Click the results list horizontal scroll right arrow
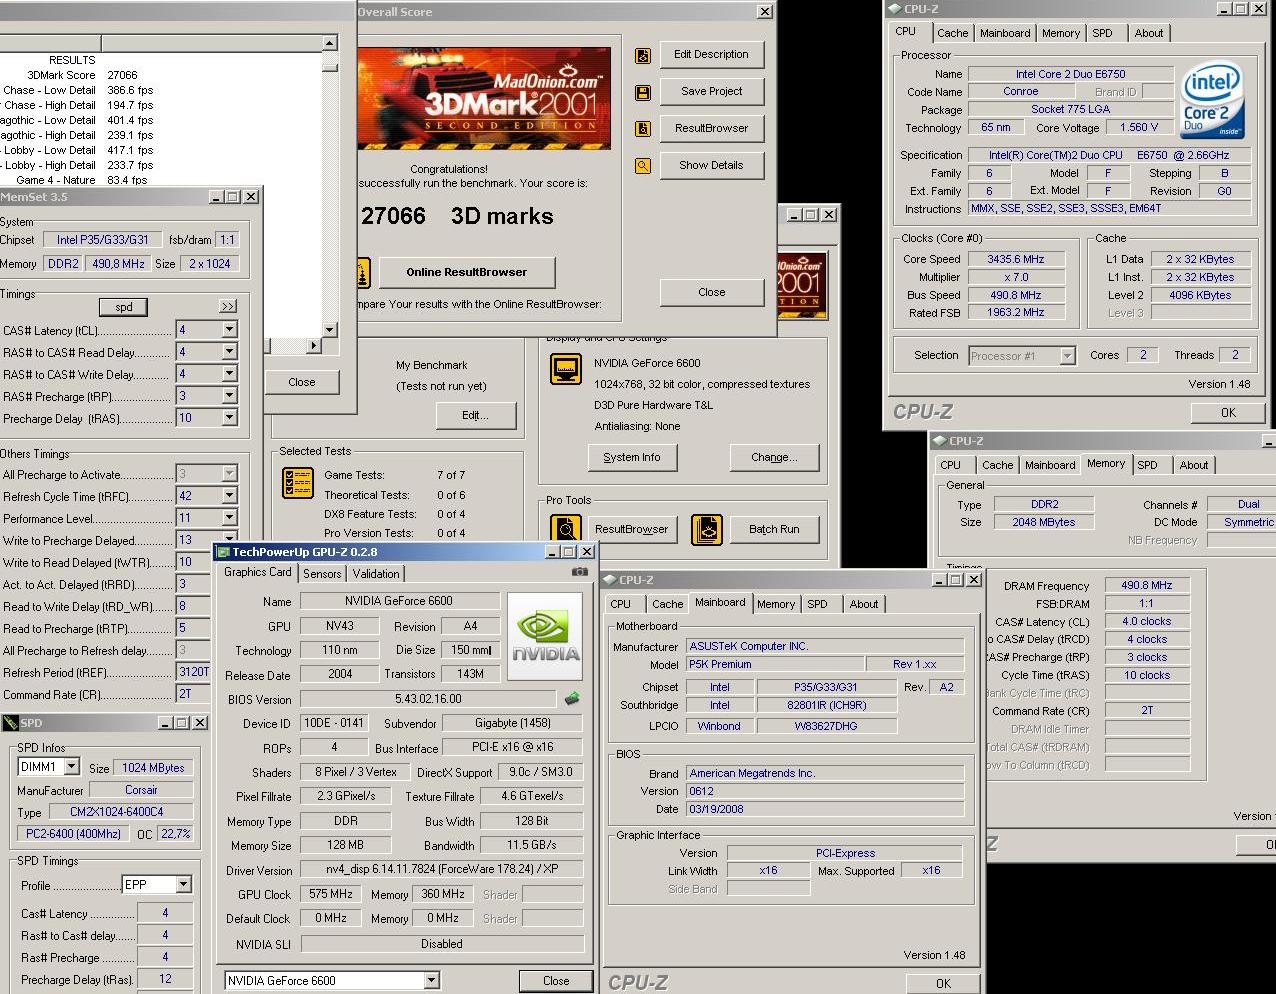 (x=313, y=346)
